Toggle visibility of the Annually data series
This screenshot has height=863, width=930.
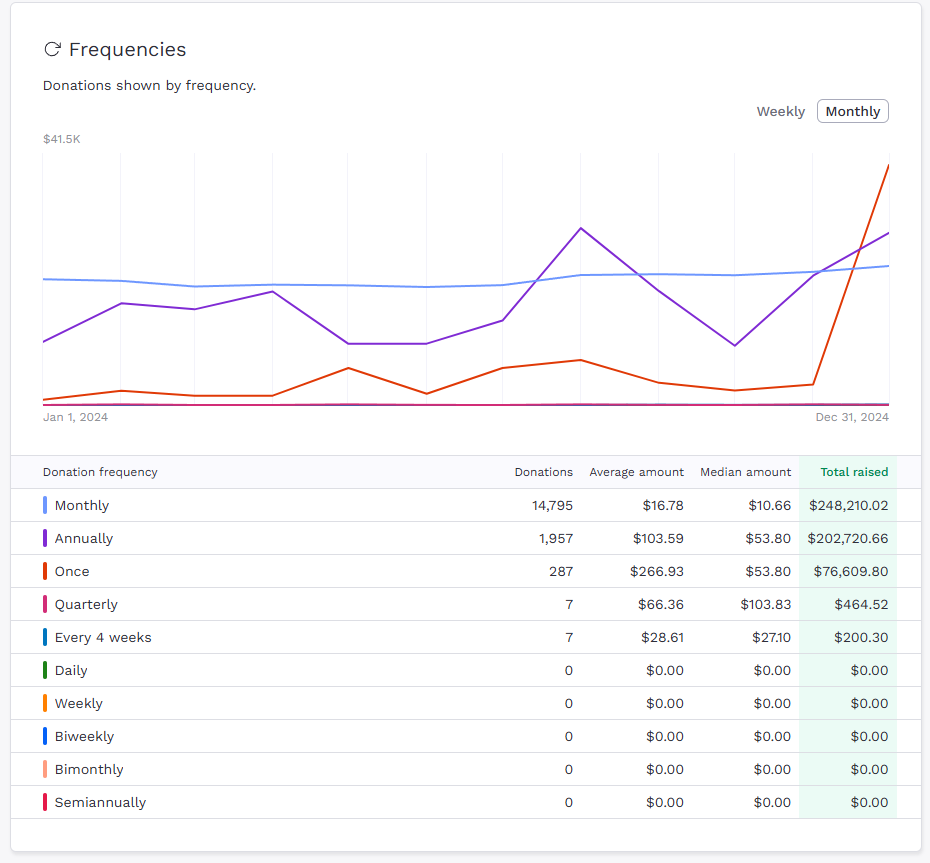coord(84,538)
